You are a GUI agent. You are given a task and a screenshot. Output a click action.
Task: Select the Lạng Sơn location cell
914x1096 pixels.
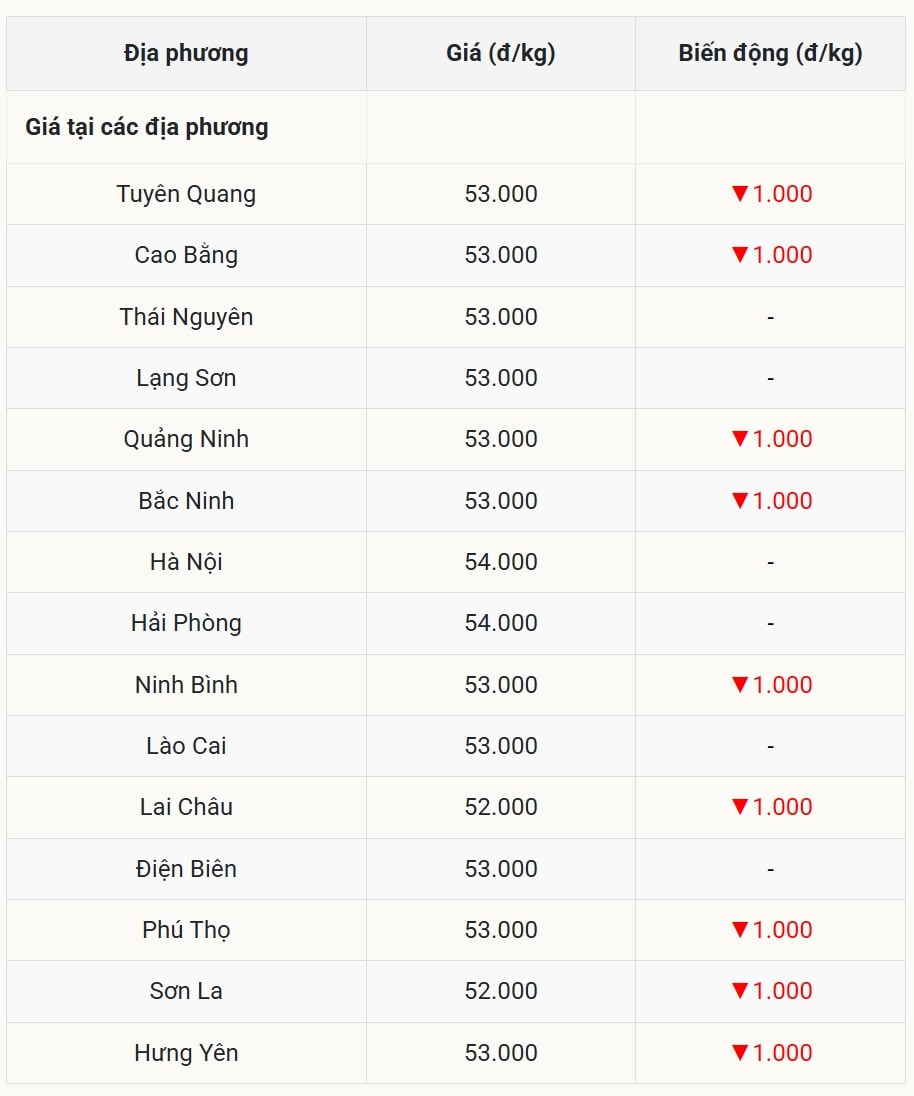coord(186,378)
